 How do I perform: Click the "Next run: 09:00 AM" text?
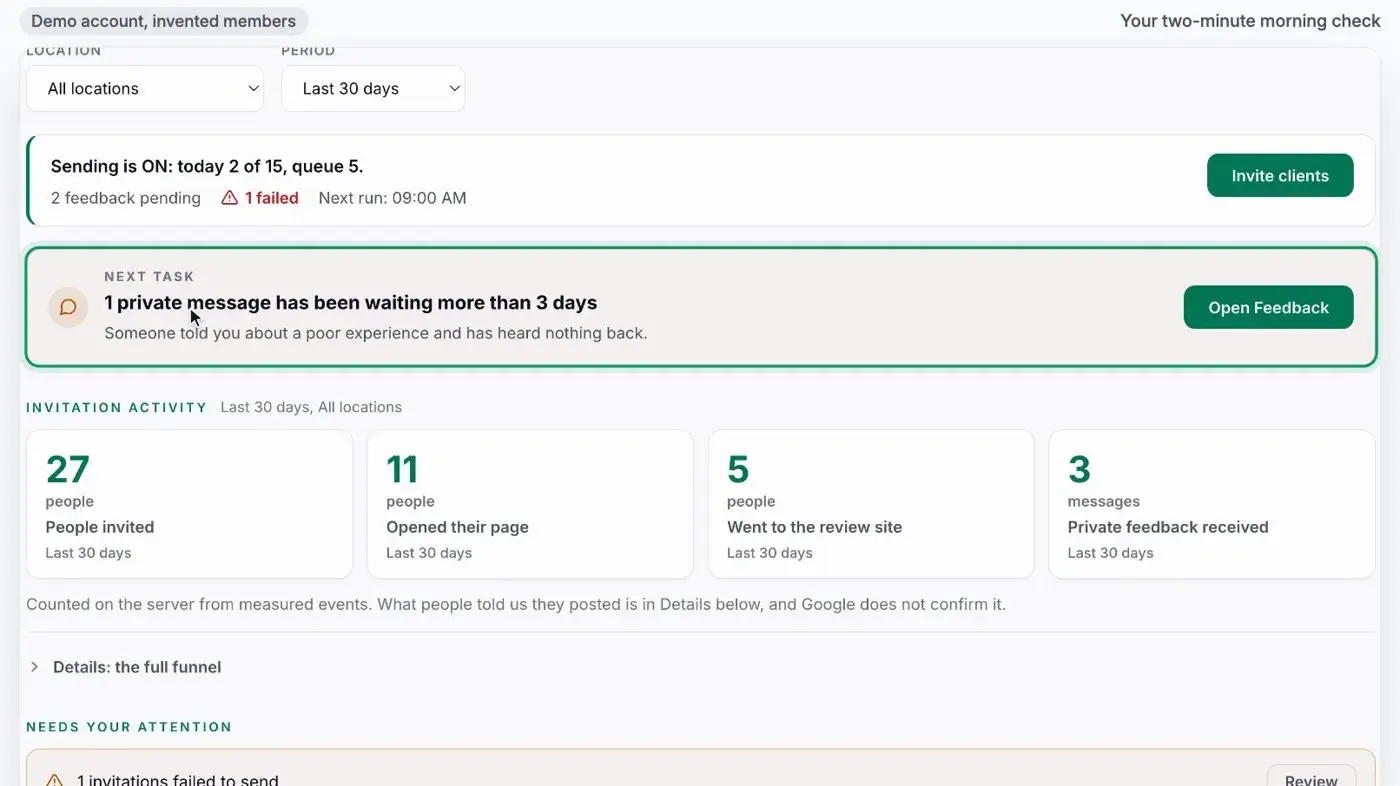(x=392, y=198)
